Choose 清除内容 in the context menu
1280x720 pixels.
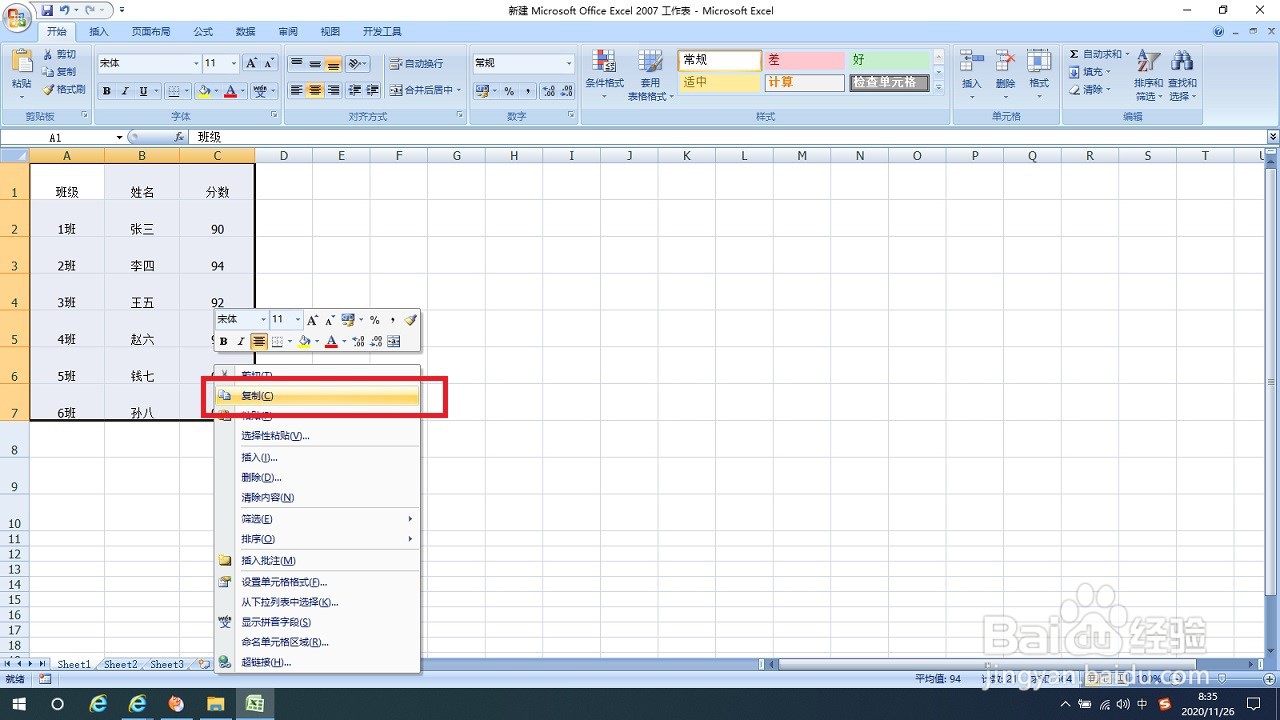(318, 498)
